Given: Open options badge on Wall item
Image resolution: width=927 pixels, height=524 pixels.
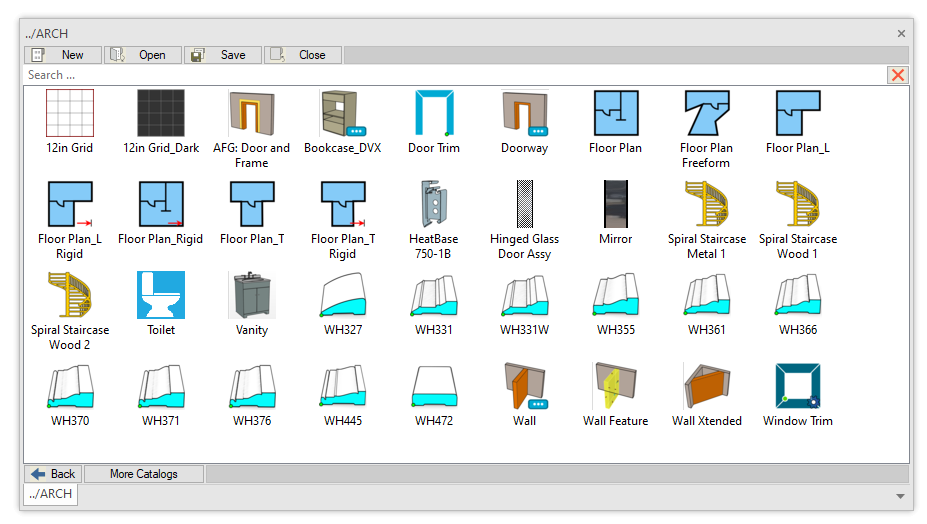Looking at the screenshot, I should (x=538, y=404).
